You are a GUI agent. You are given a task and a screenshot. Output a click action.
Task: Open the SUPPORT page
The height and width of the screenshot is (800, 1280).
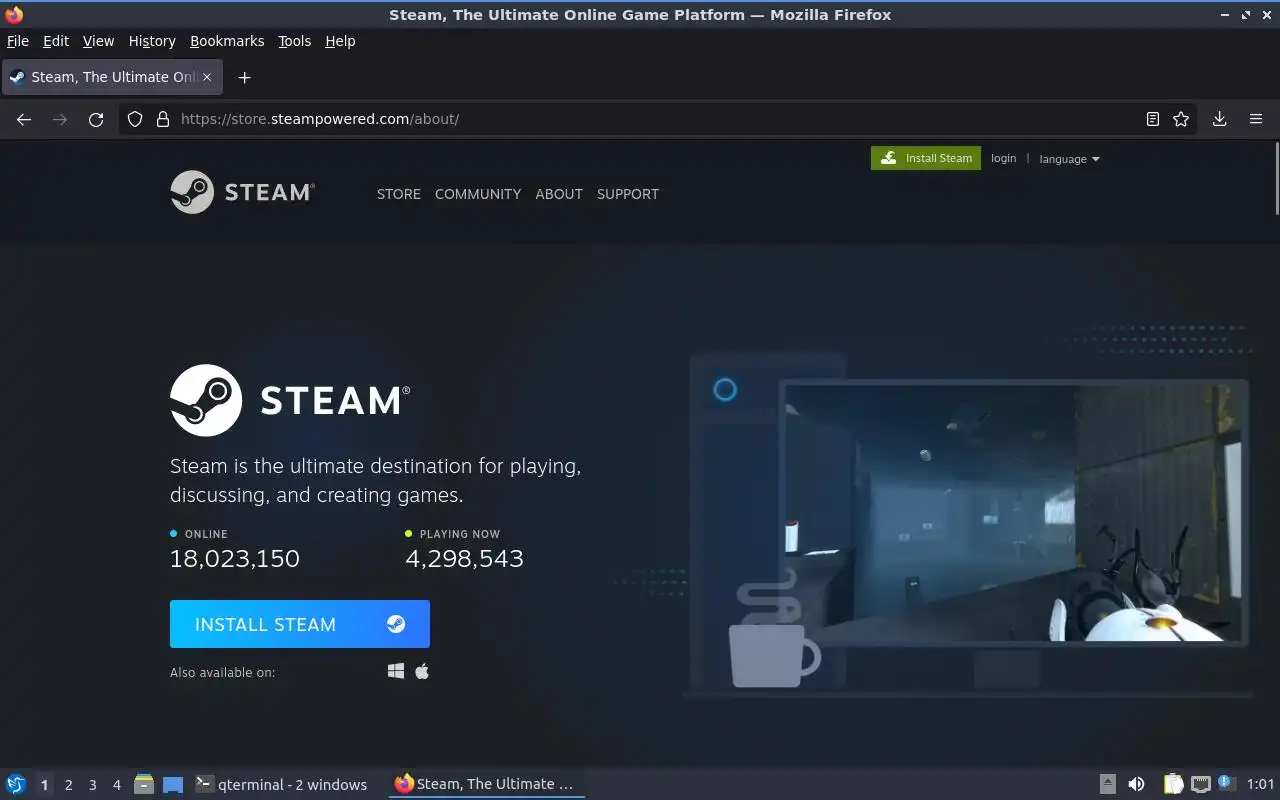click(x=628, y=194)
